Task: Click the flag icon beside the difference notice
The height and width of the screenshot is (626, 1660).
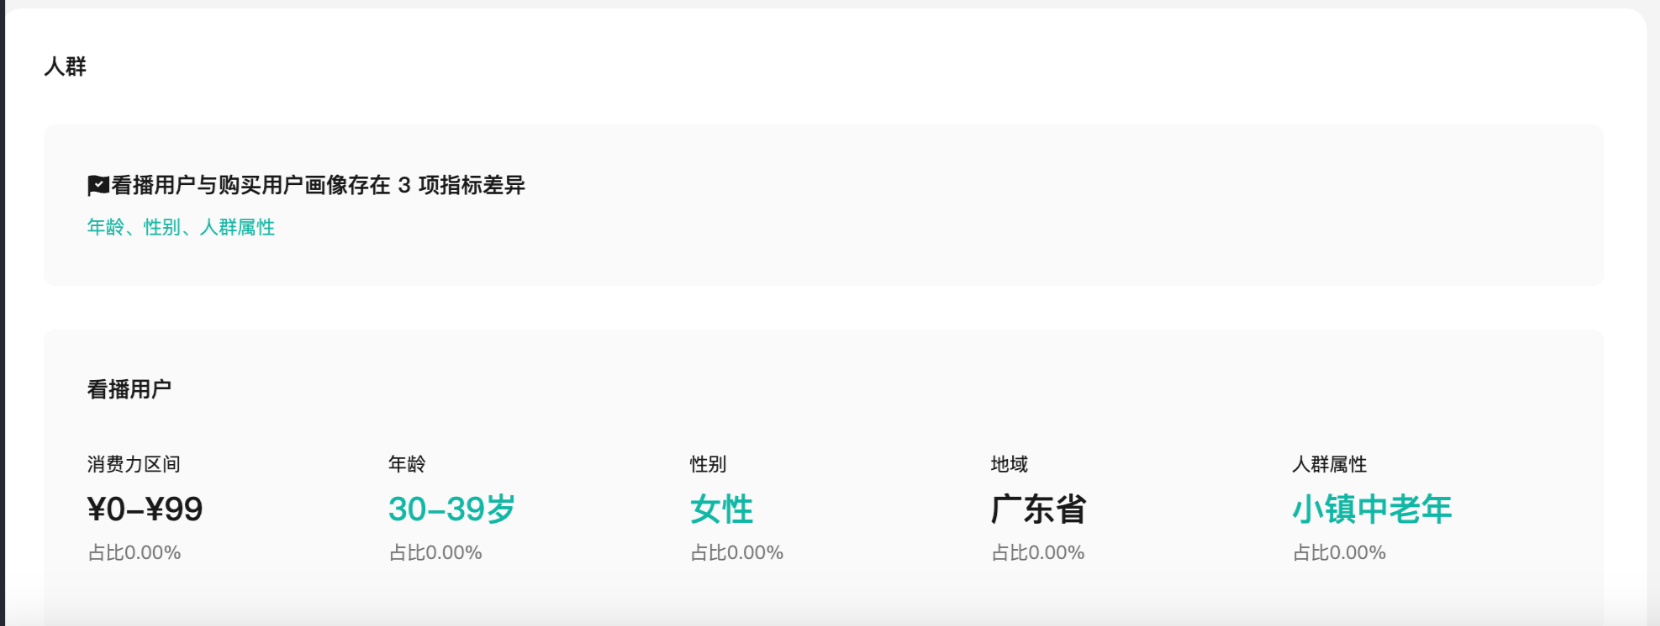Action: [x=98, y=185]
